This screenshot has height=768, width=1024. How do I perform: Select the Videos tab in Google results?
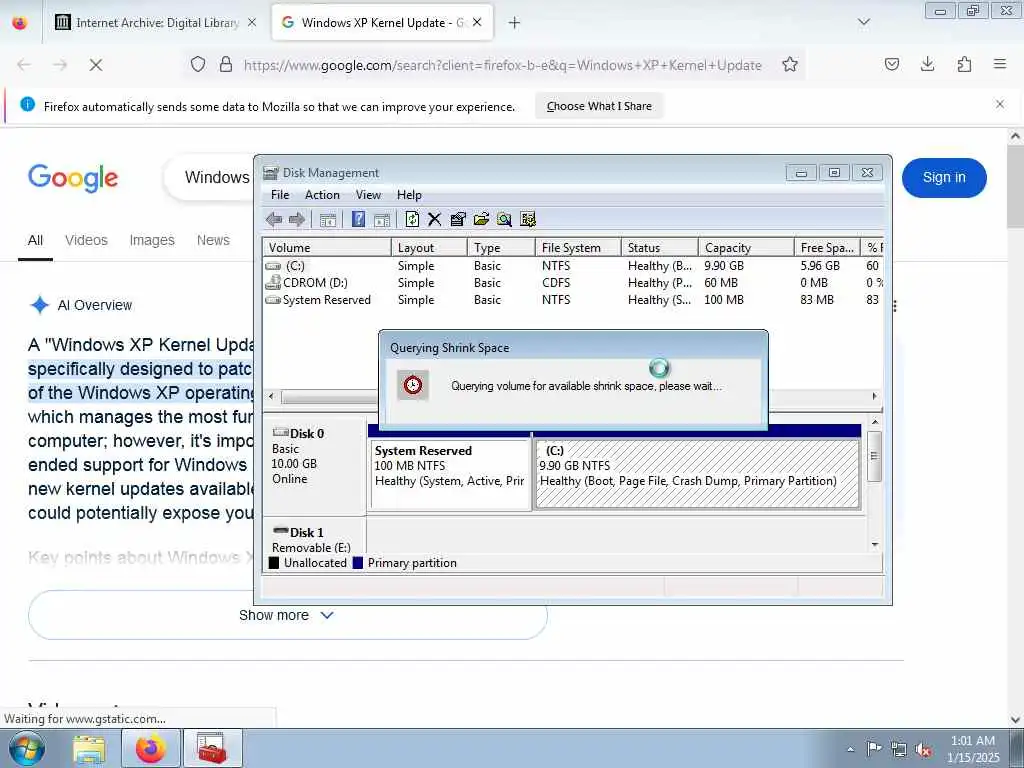[86, 240]
